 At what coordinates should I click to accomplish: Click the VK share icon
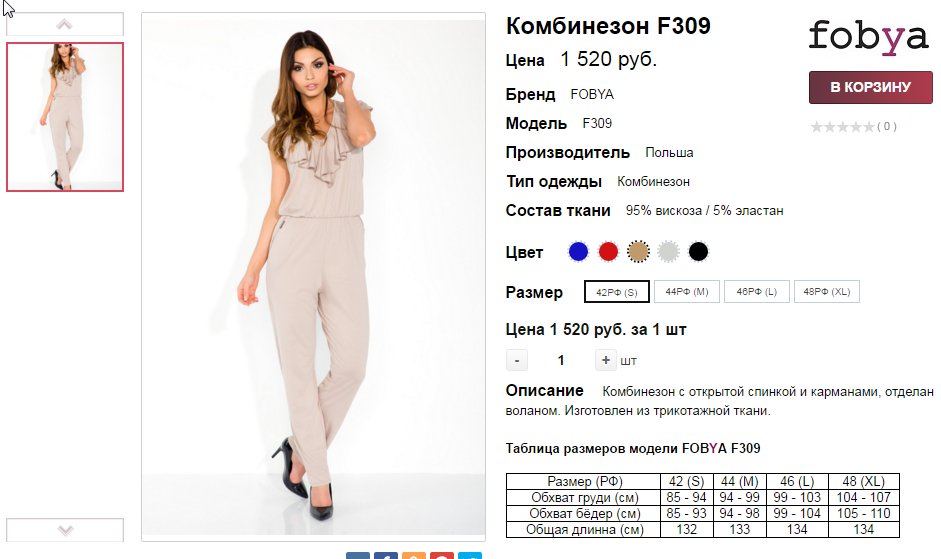(x=358, y=556)
